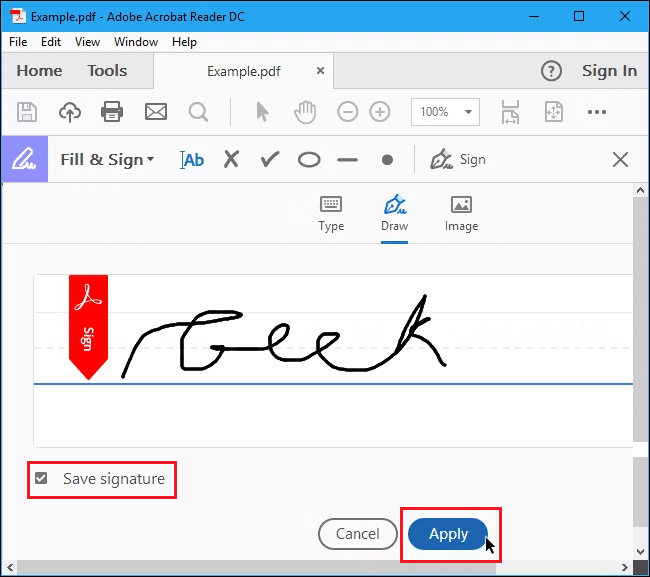Expand the Fill & Sign dropdown arrow

pyautogui.click(x=151, y=160)
